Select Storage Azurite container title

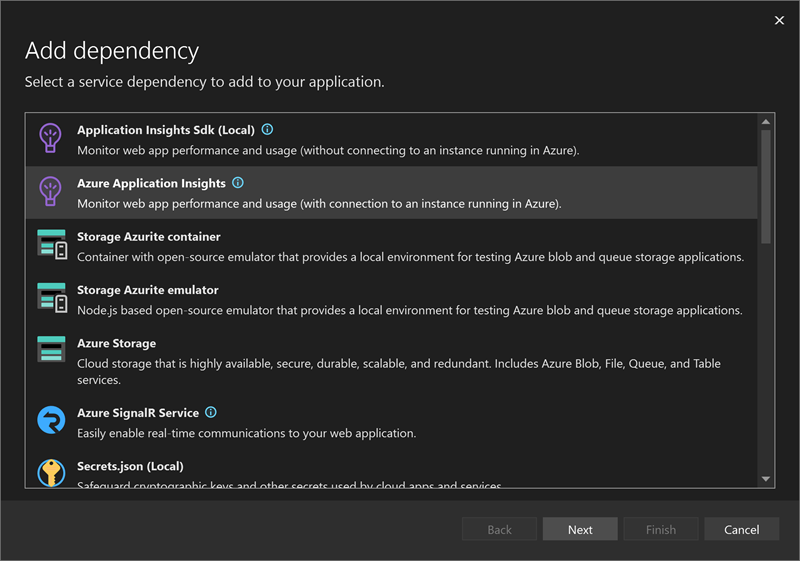coord(149,237)
